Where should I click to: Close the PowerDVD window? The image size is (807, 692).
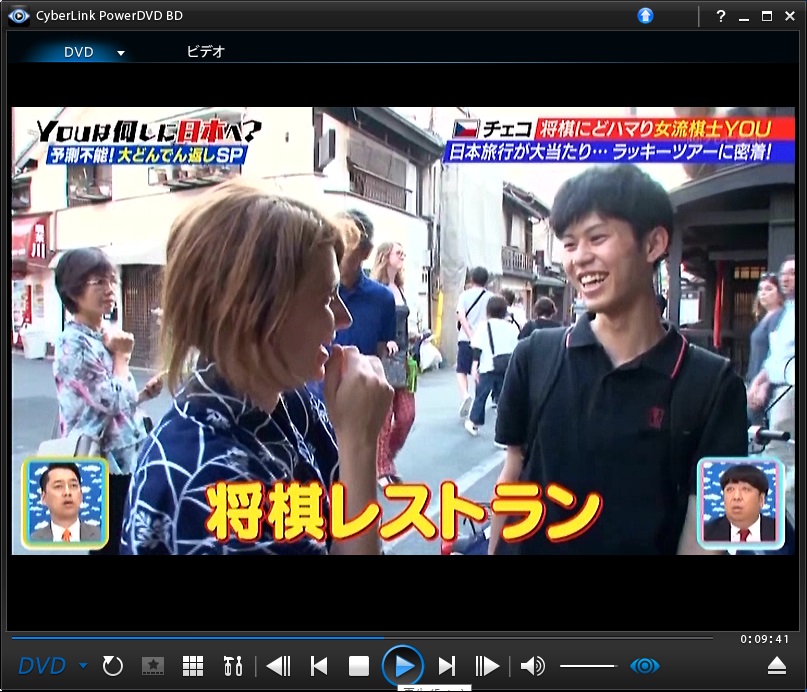click(x=790, y=16)
